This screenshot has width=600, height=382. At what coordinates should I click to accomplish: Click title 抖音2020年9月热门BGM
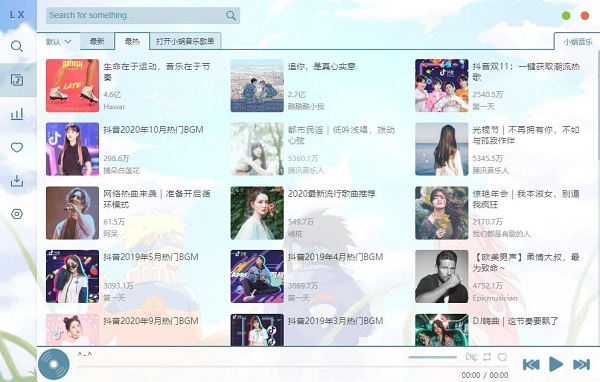tap(151, 321)
